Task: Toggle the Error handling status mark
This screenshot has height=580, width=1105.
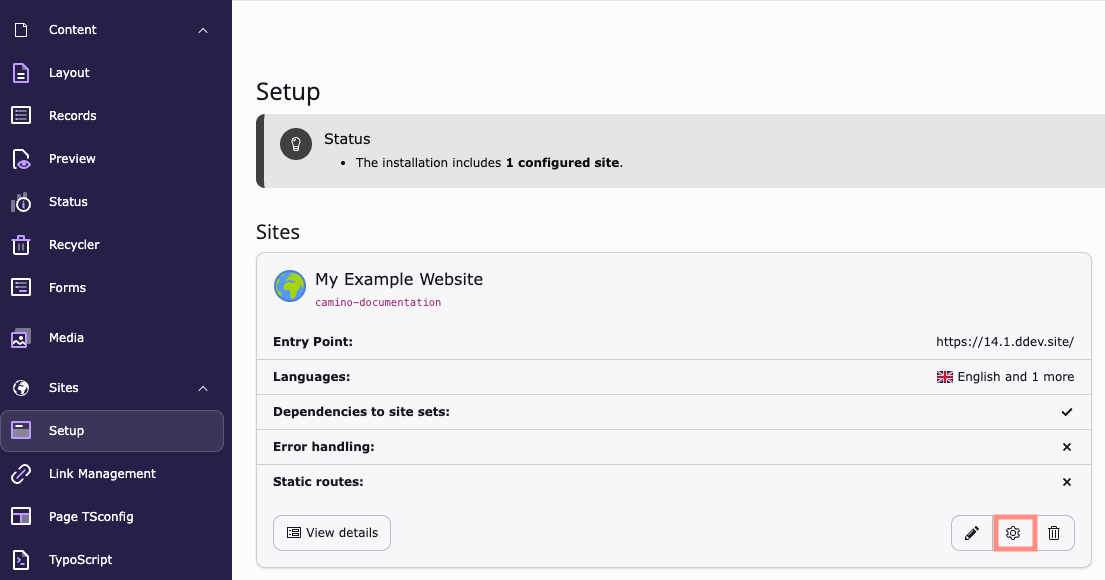Action: pyautogui.click(x=1067, y=446)
